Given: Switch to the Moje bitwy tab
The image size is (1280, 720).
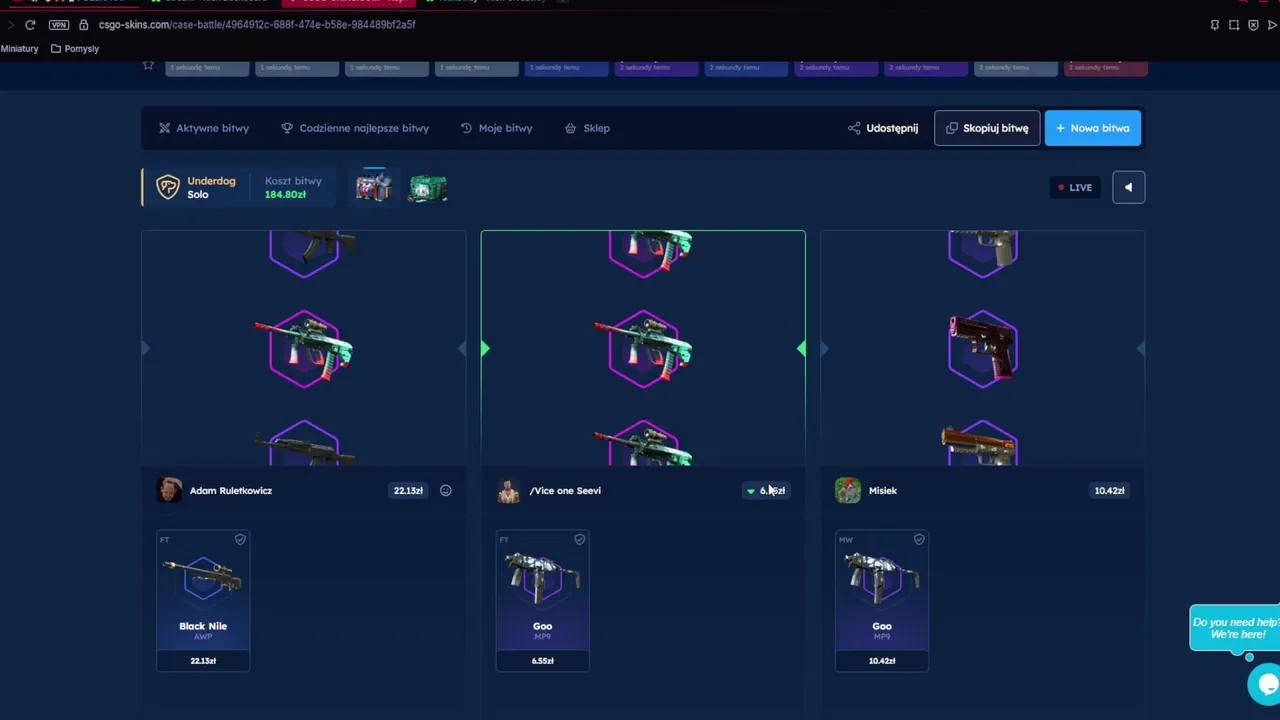Looking at the screenshot, I should coord(496,128).
